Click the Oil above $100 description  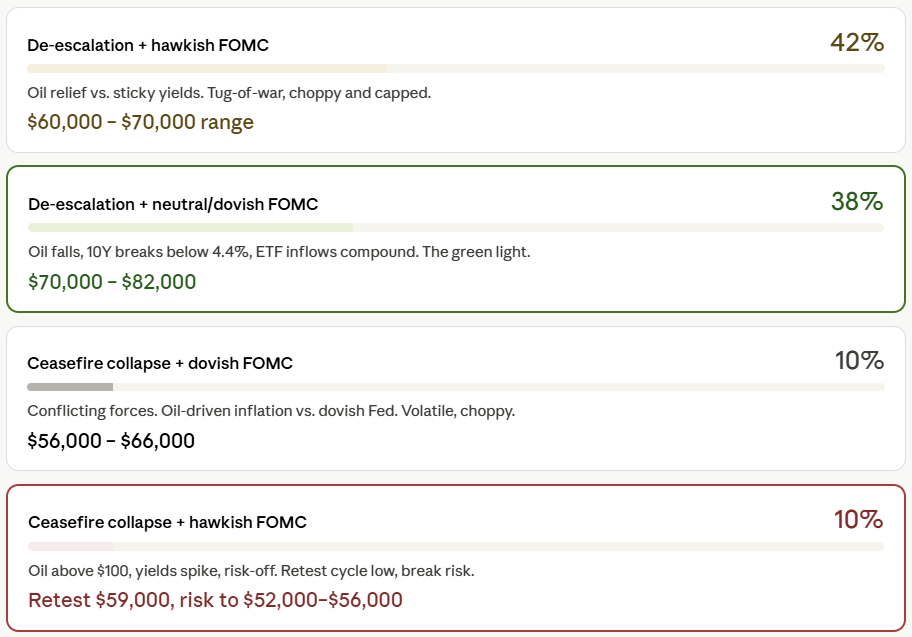pyautogui.click(x=251, y=571)
